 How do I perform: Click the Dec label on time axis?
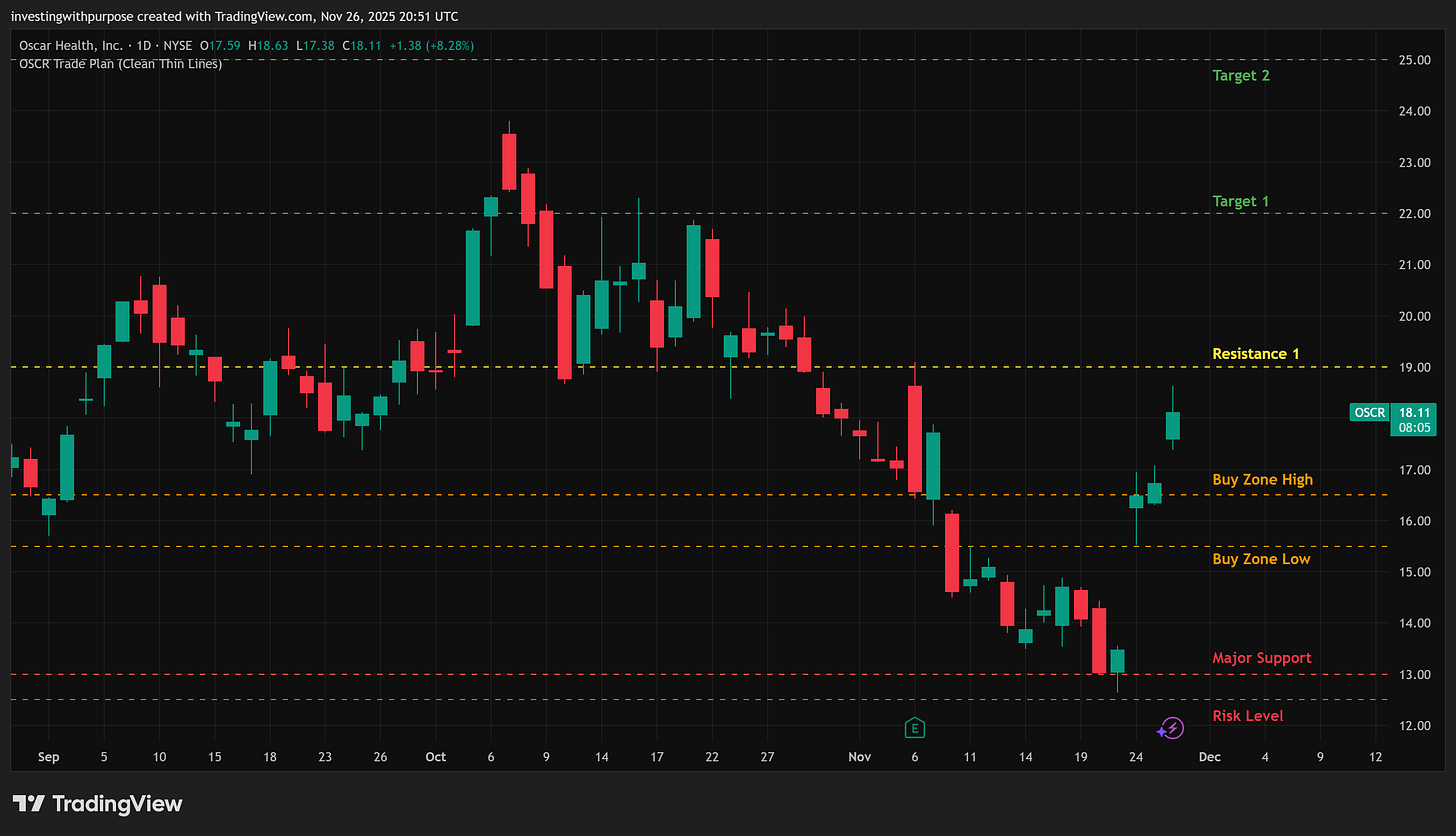click(1209, 757)
